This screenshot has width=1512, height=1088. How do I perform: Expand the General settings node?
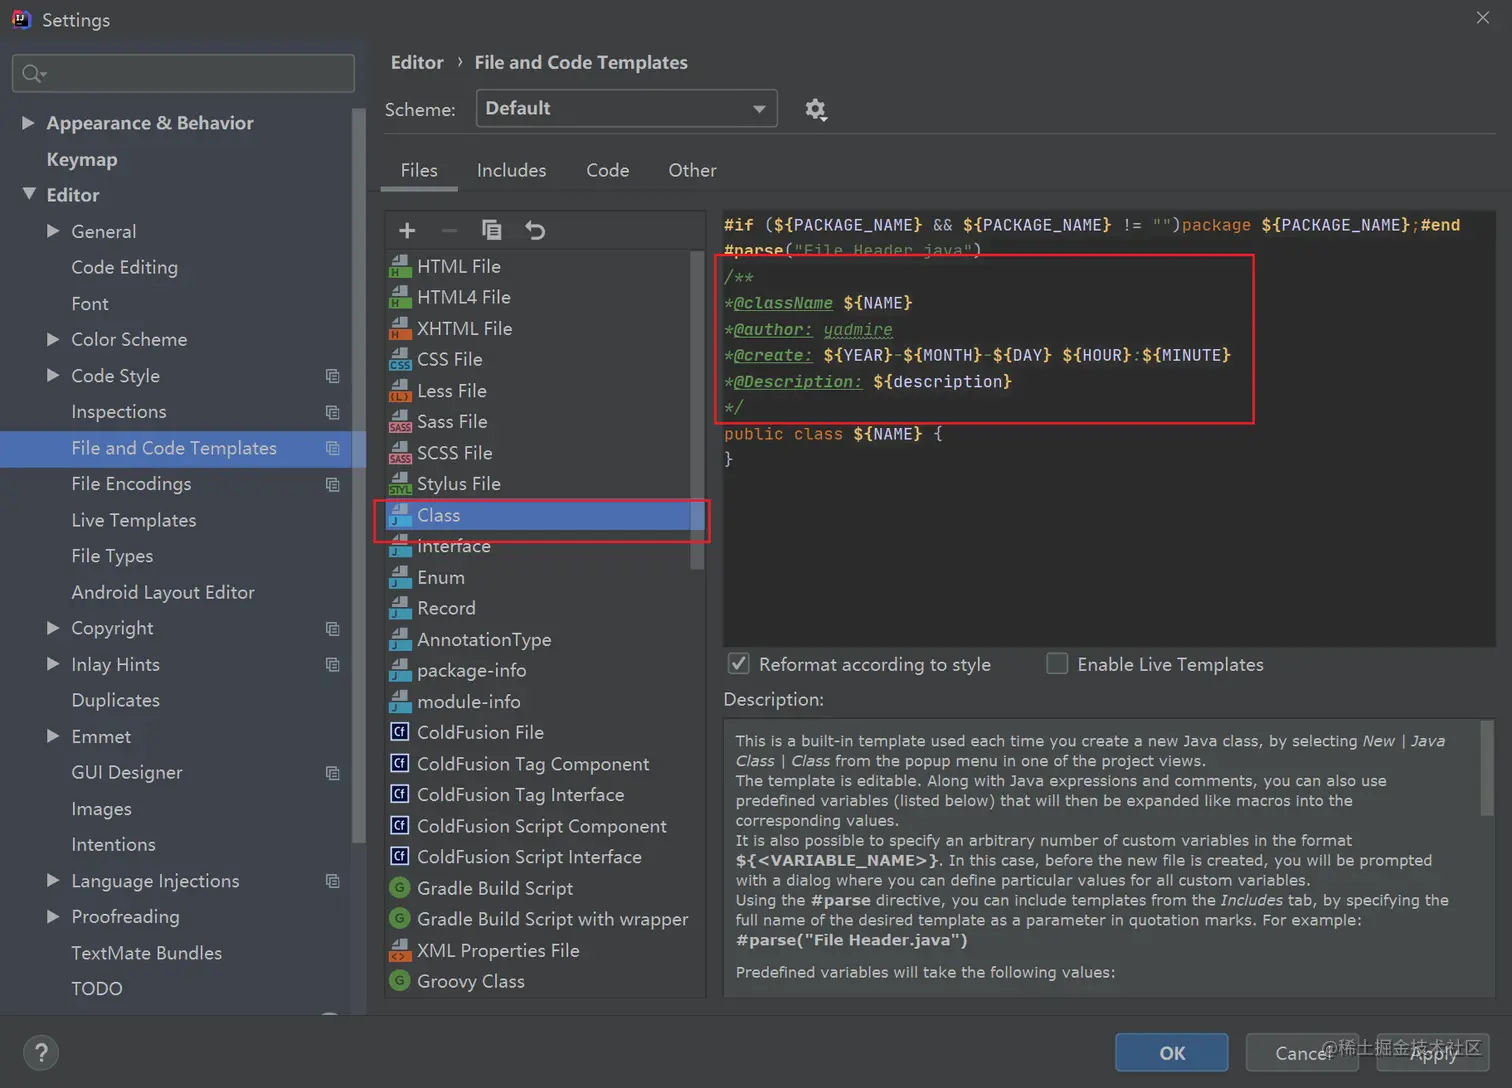click(x=53, y=231)
